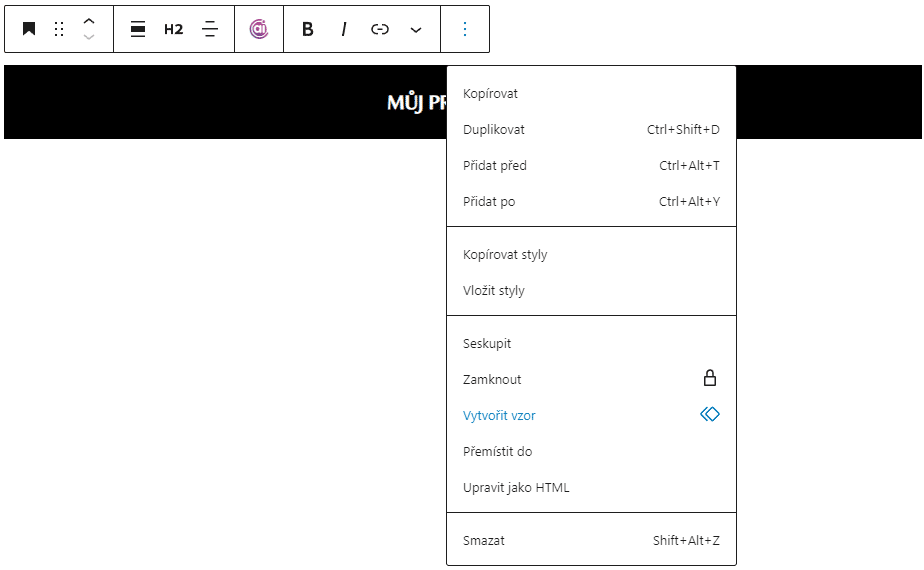Move block up with the chevron arrow
Viewport: 924px width, 570px height.
coord(89,21)
